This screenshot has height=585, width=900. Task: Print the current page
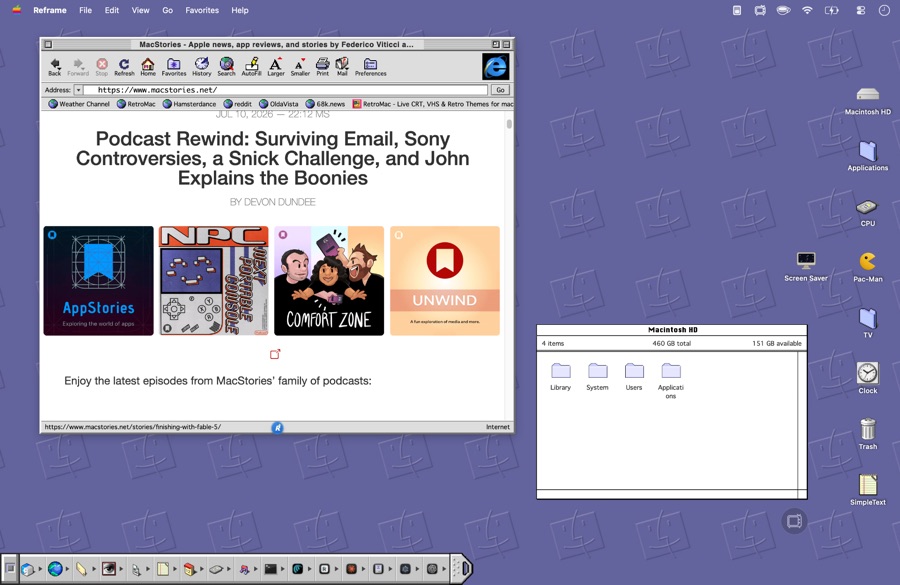coord(323,67)
